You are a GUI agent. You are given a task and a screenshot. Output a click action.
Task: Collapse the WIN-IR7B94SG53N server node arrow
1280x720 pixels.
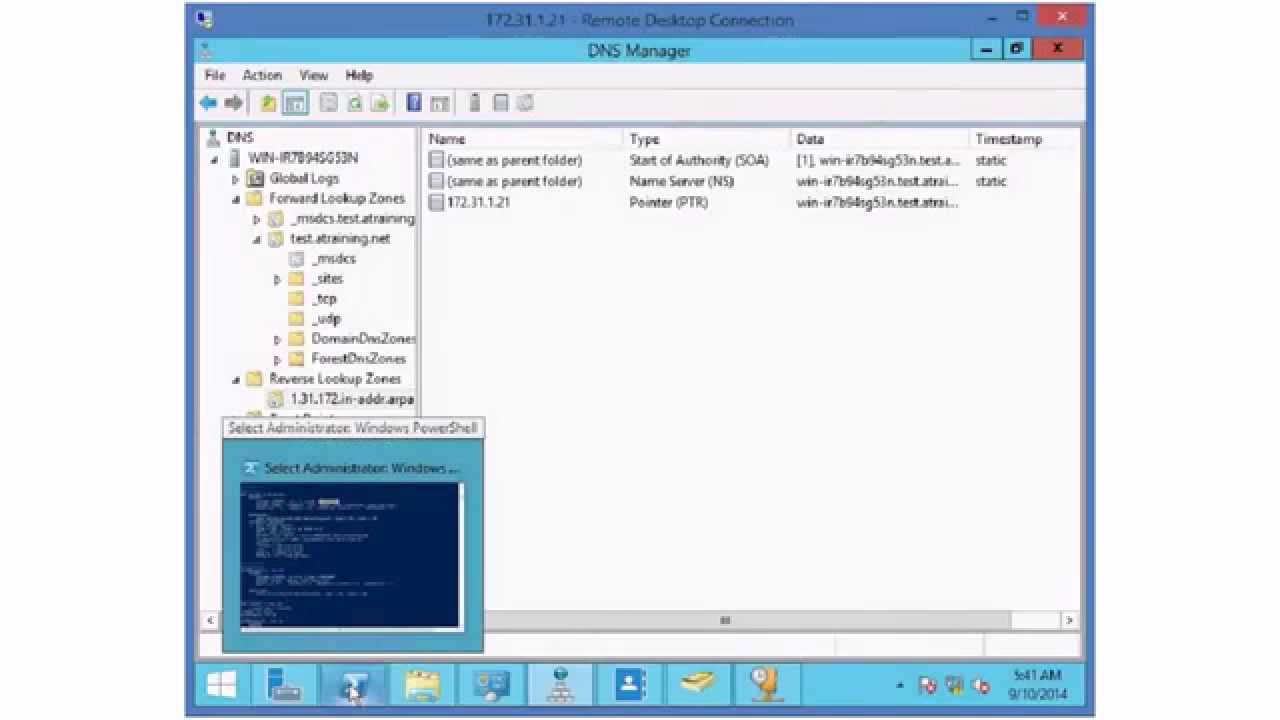pyautogui.click(x=214, y=159)
